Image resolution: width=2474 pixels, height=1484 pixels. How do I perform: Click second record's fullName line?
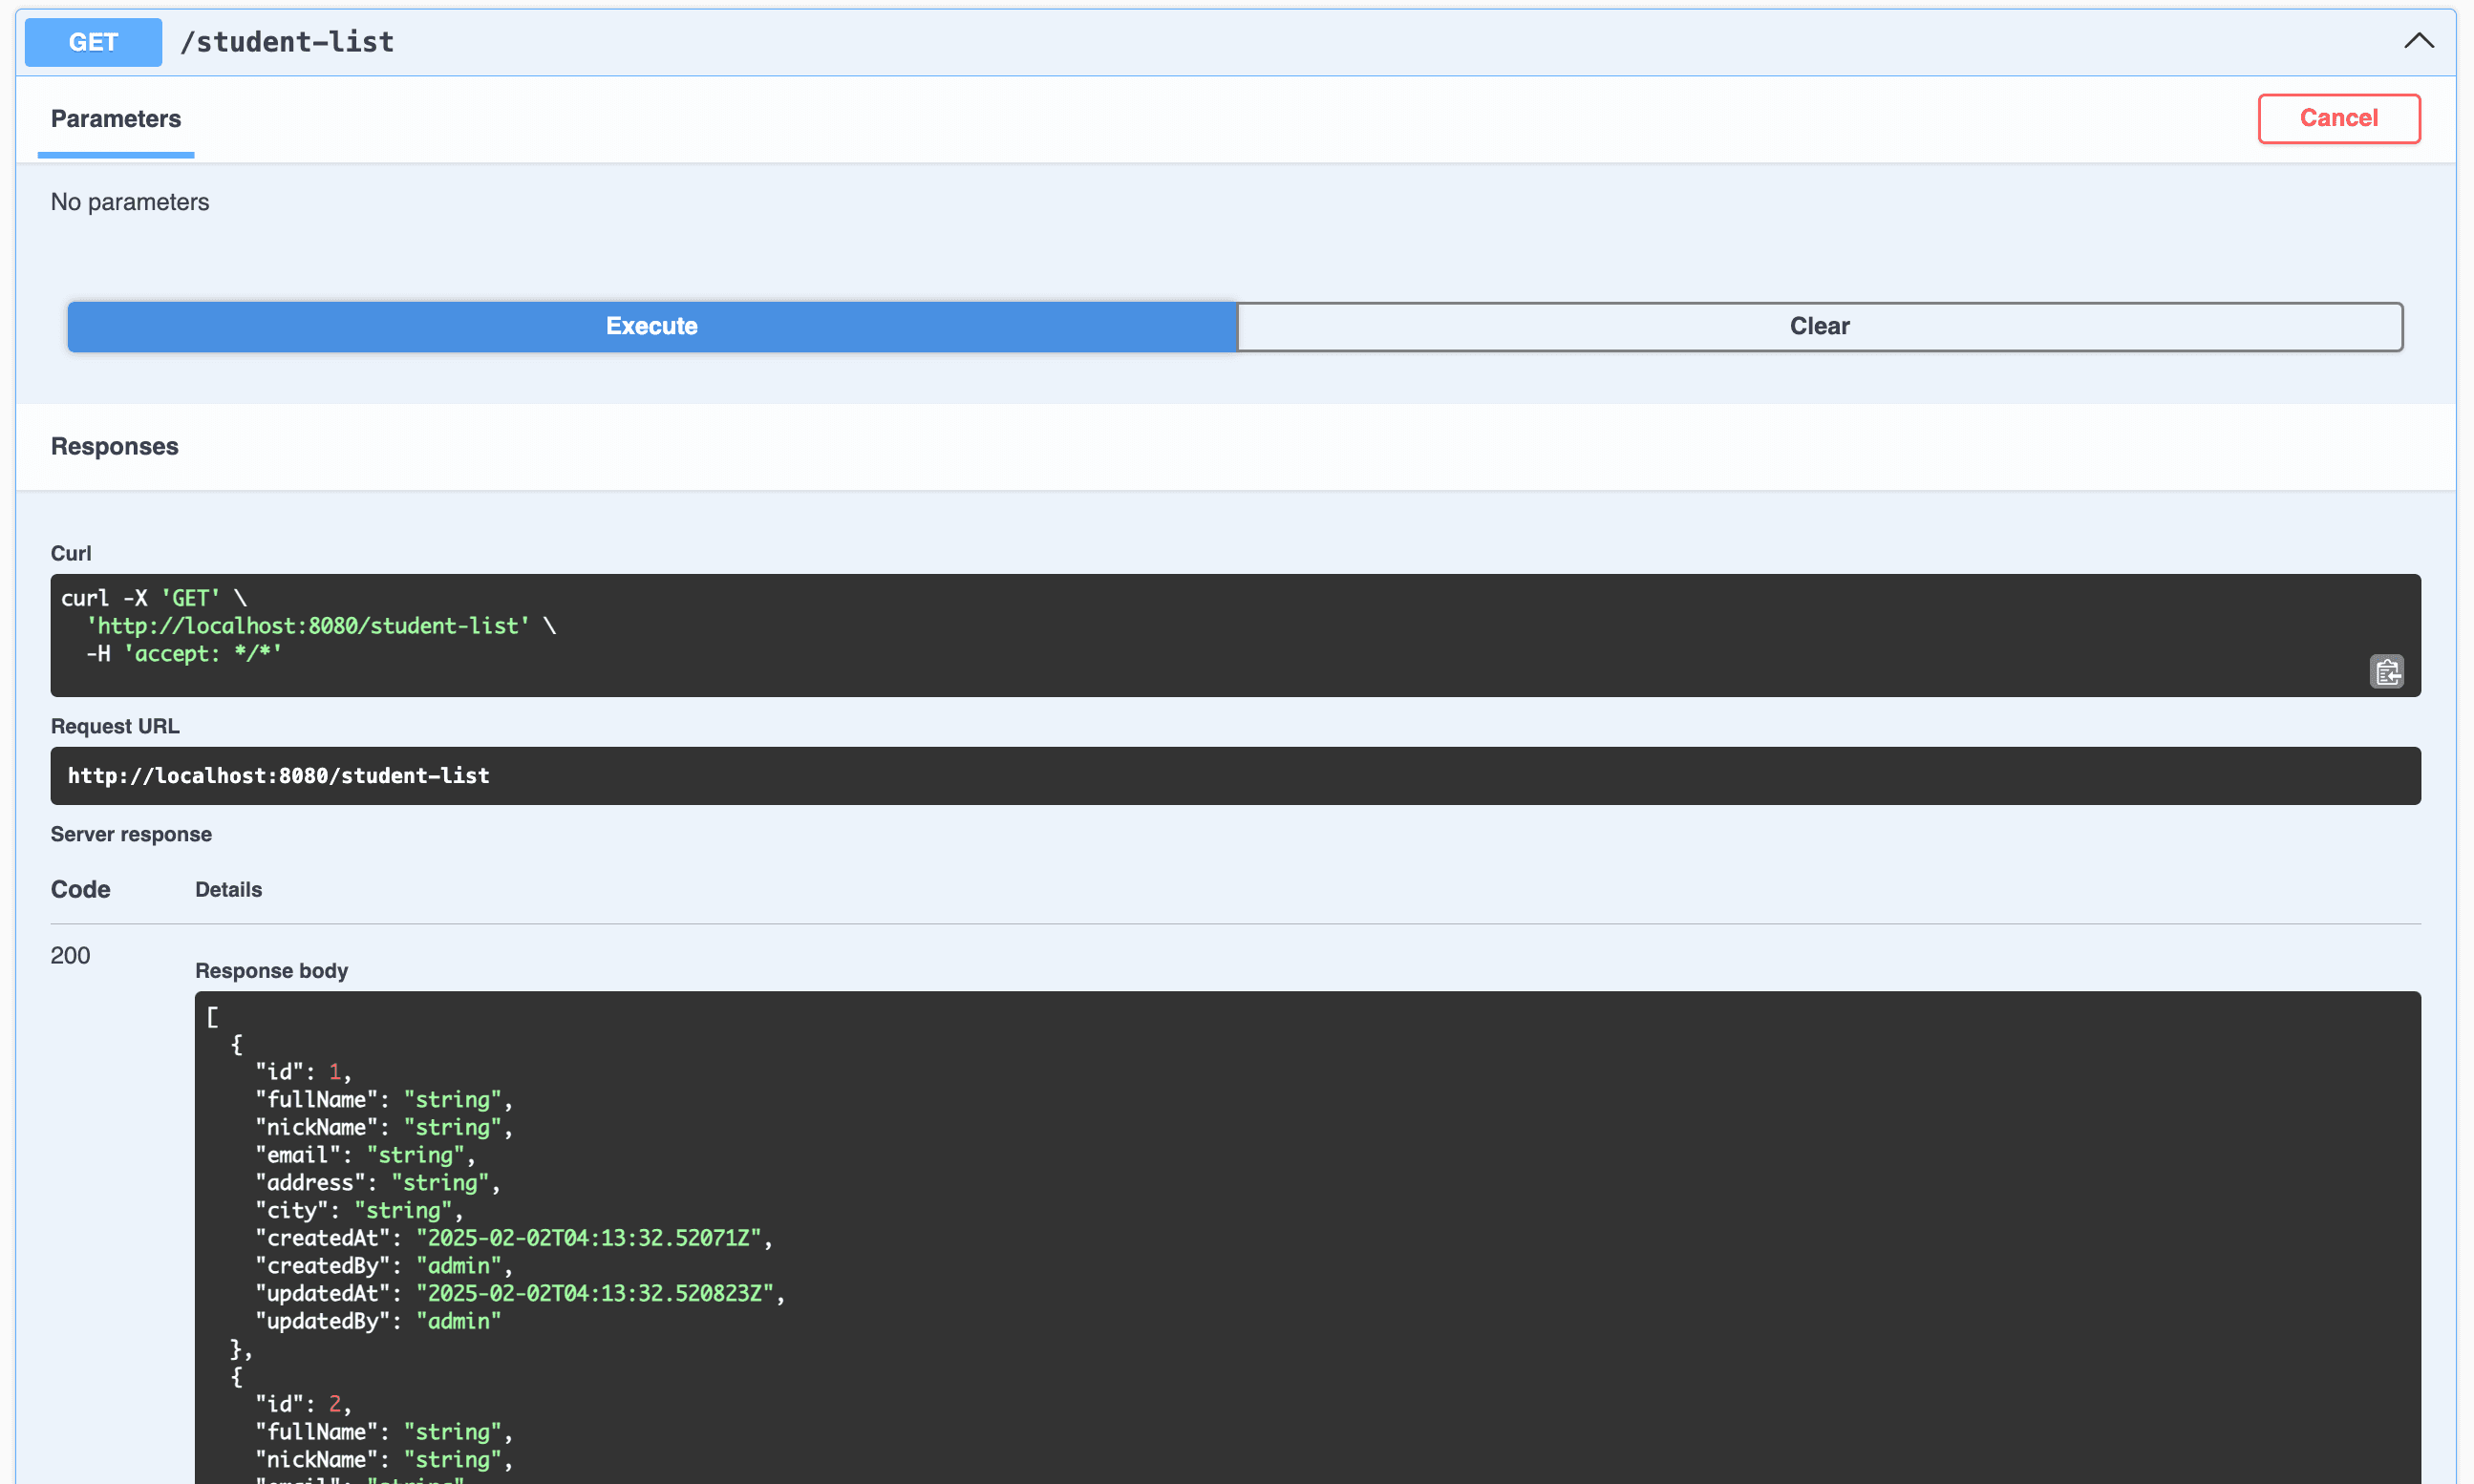(x=384, y=1432)
